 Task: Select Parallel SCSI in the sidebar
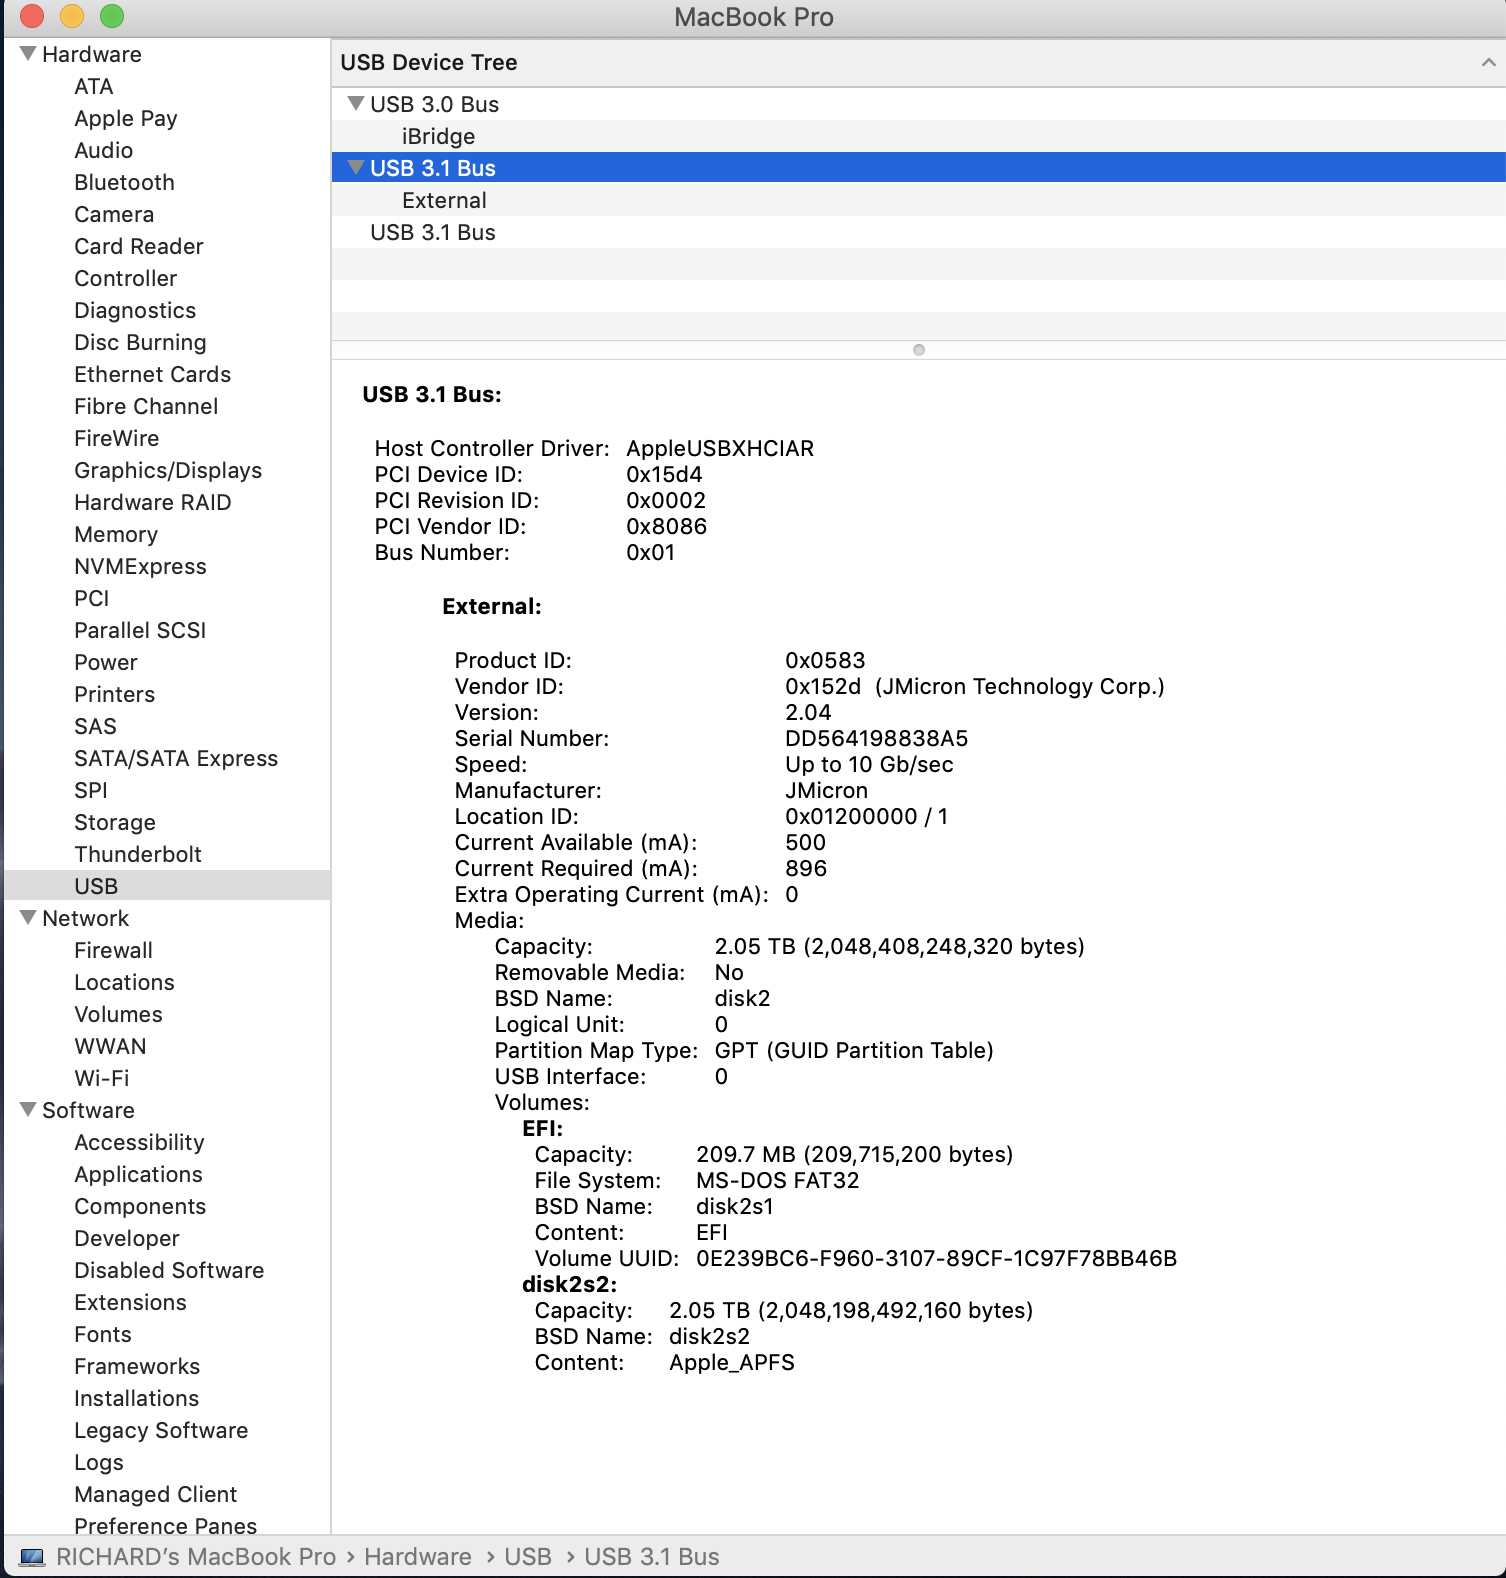(140, 630)
